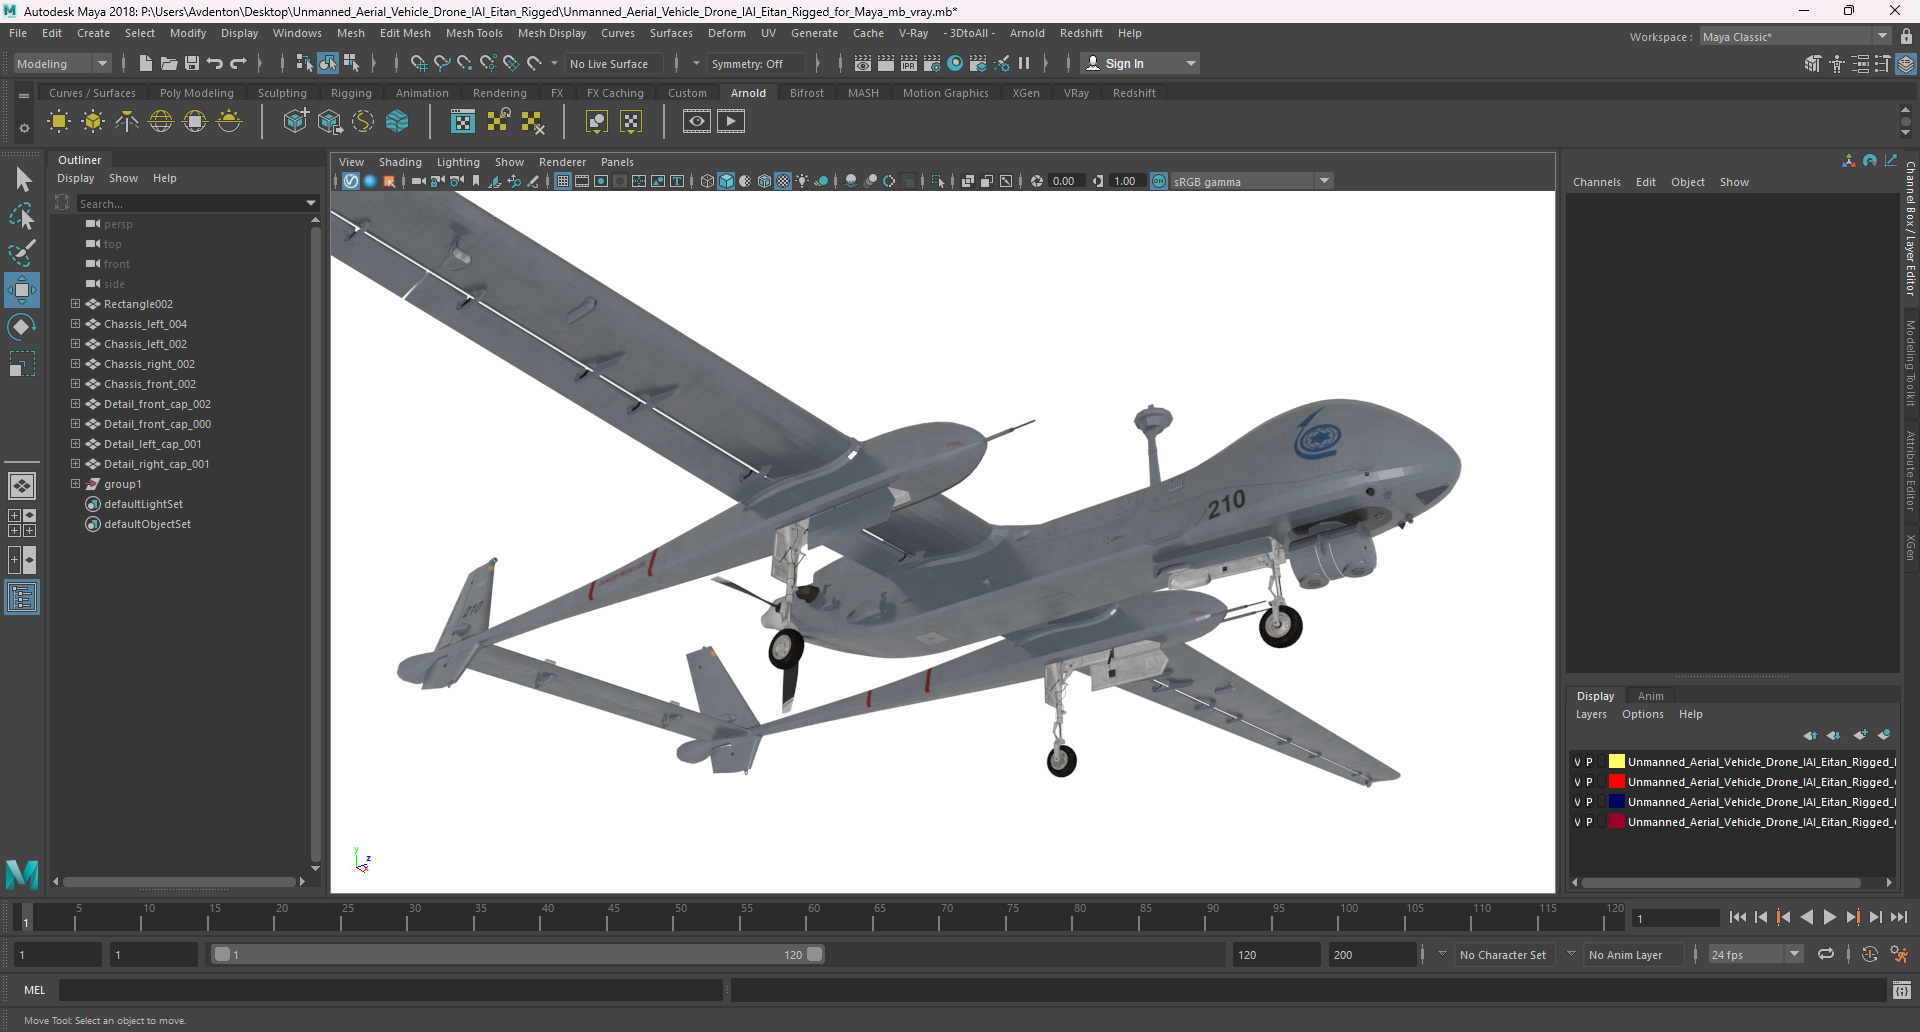Screen dimensions: 1920x1032
Task: Switch to the Rigging shelf tab
Action: click(x=351, y=93)
